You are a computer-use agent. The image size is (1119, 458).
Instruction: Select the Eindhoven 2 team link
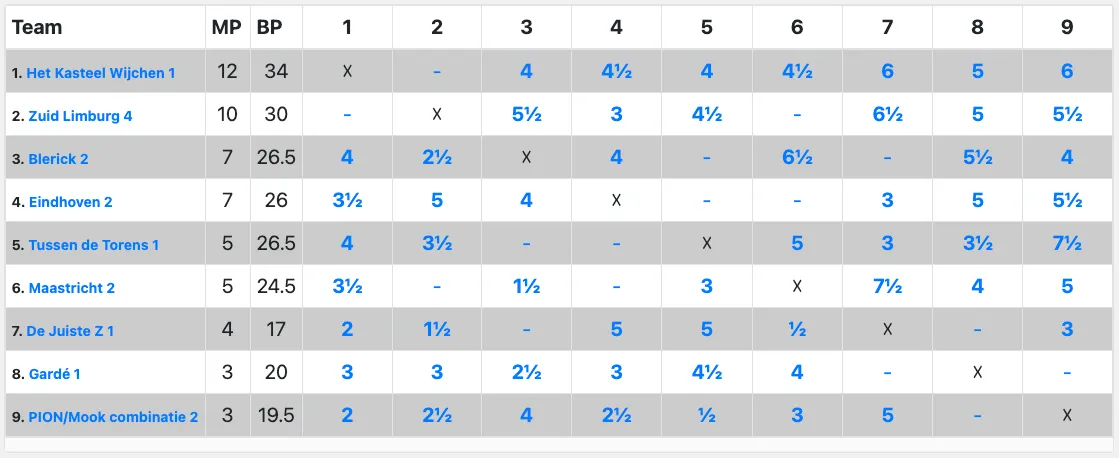click(x=70, y=202)
